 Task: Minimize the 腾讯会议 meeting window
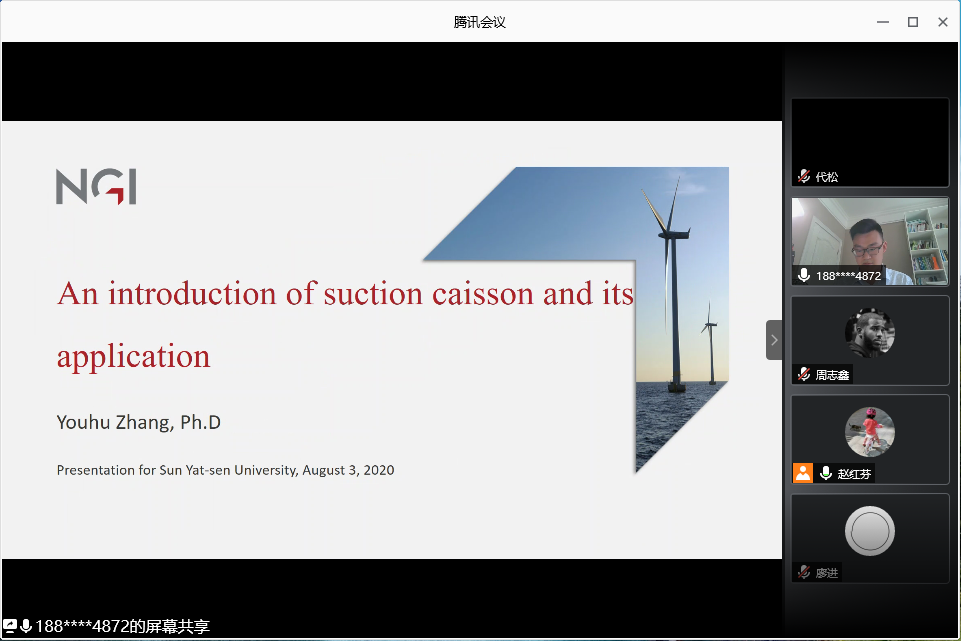coord(882,21)
